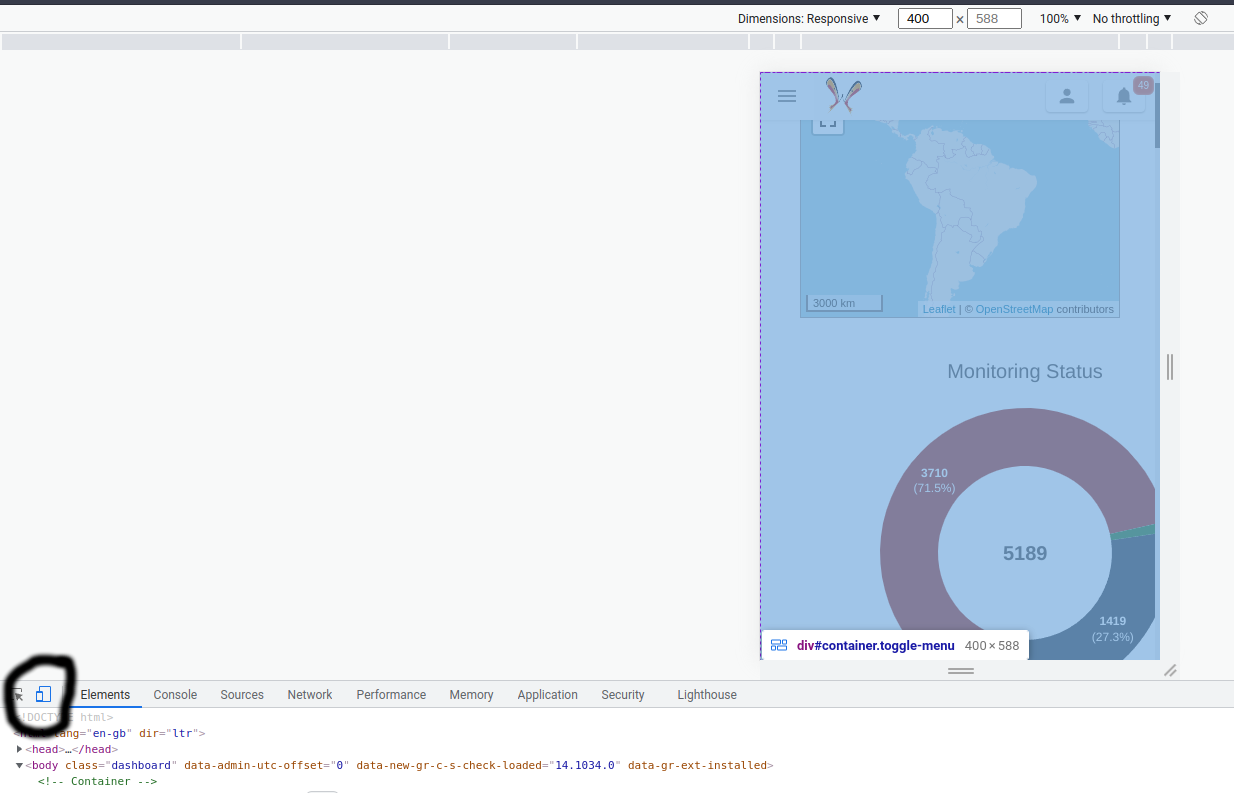Switch to the Console tab
Viewport: 1234px width, 793px height.
coord(175,694)
